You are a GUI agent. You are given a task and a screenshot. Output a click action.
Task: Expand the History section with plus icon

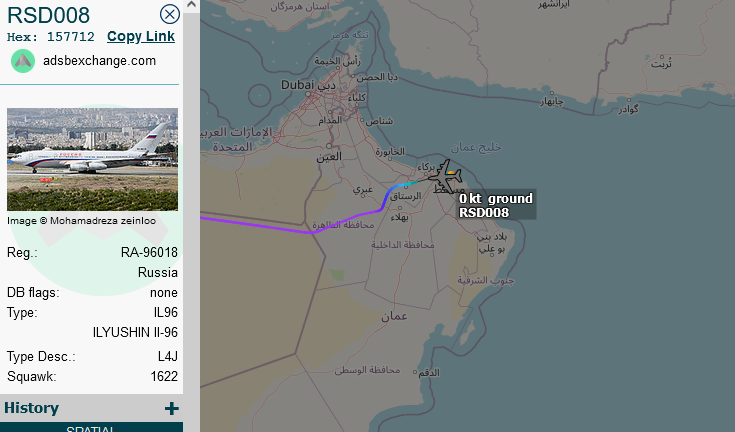(171, 408)
